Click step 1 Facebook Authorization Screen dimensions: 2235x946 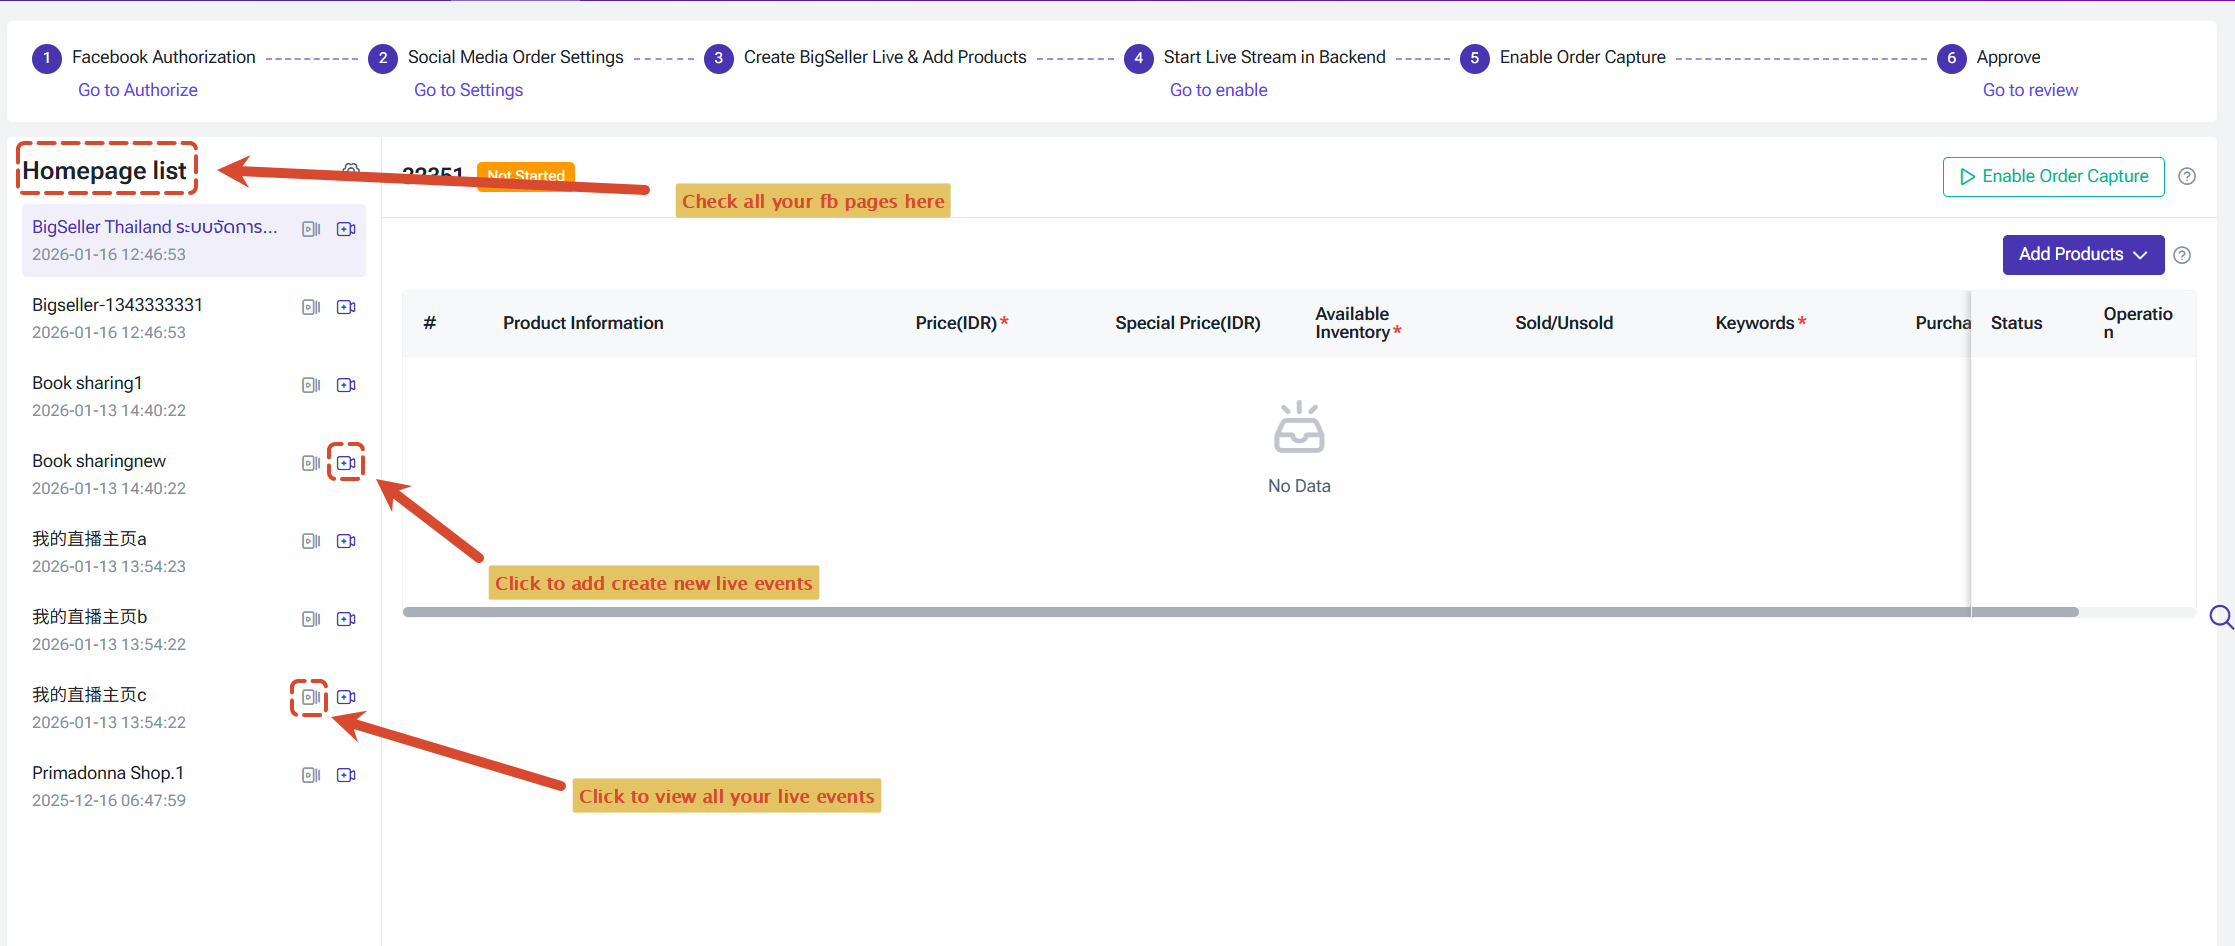(144, 58)
